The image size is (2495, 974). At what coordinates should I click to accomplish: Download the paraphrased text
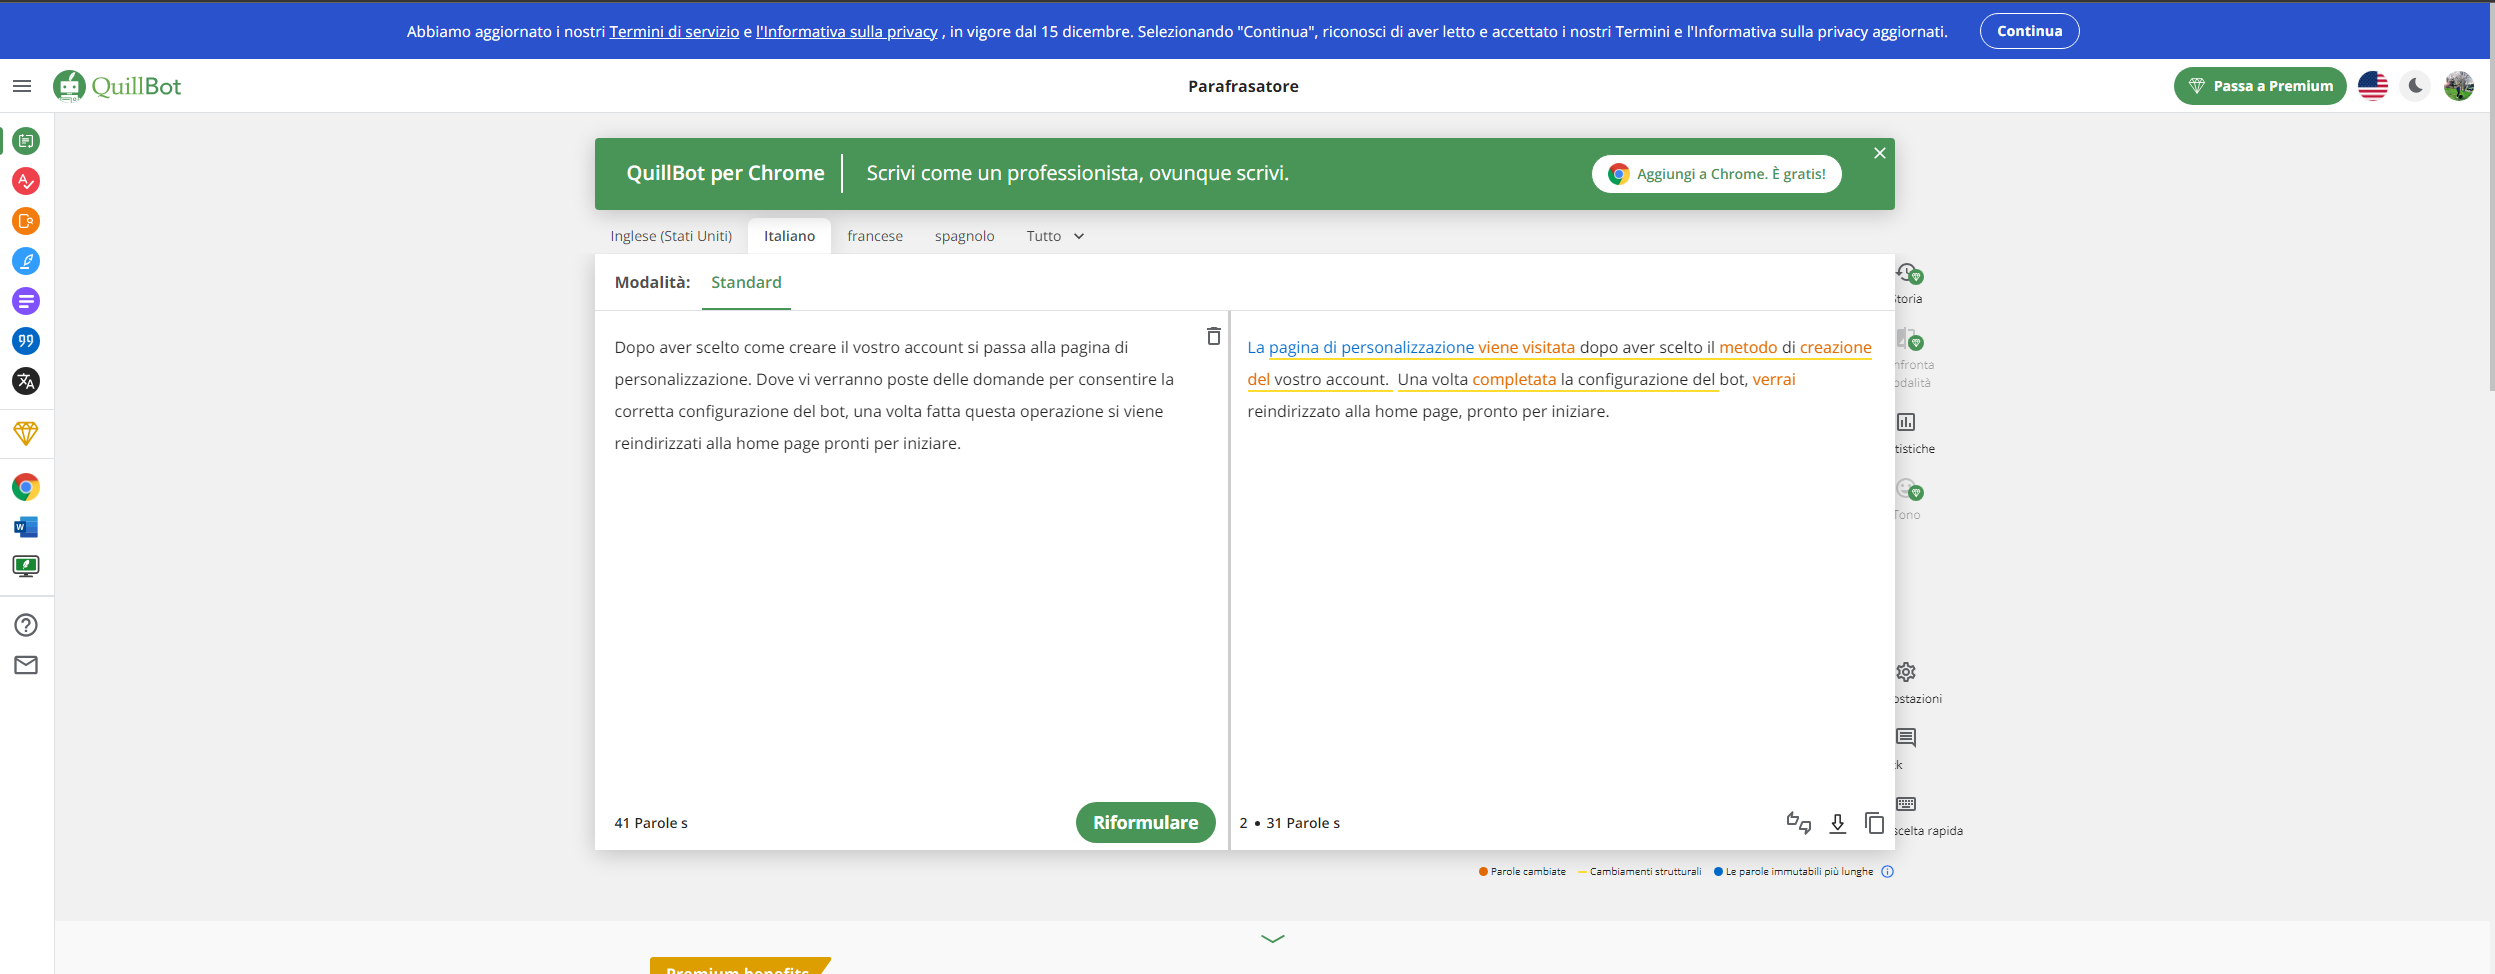(1837, 823)
